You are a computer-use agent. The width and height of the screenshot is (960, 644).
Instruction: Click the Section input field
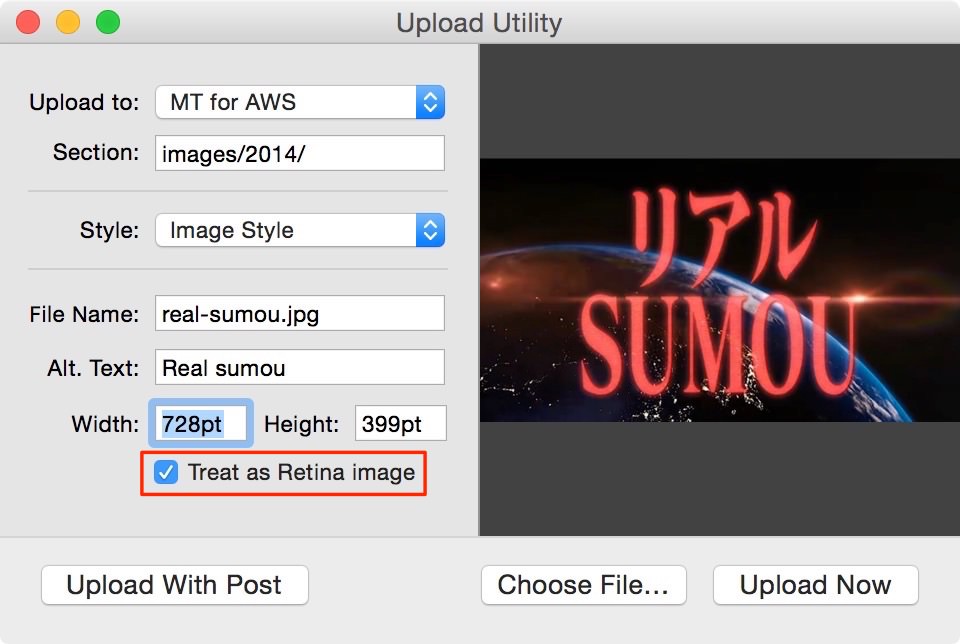pos(300,153)
